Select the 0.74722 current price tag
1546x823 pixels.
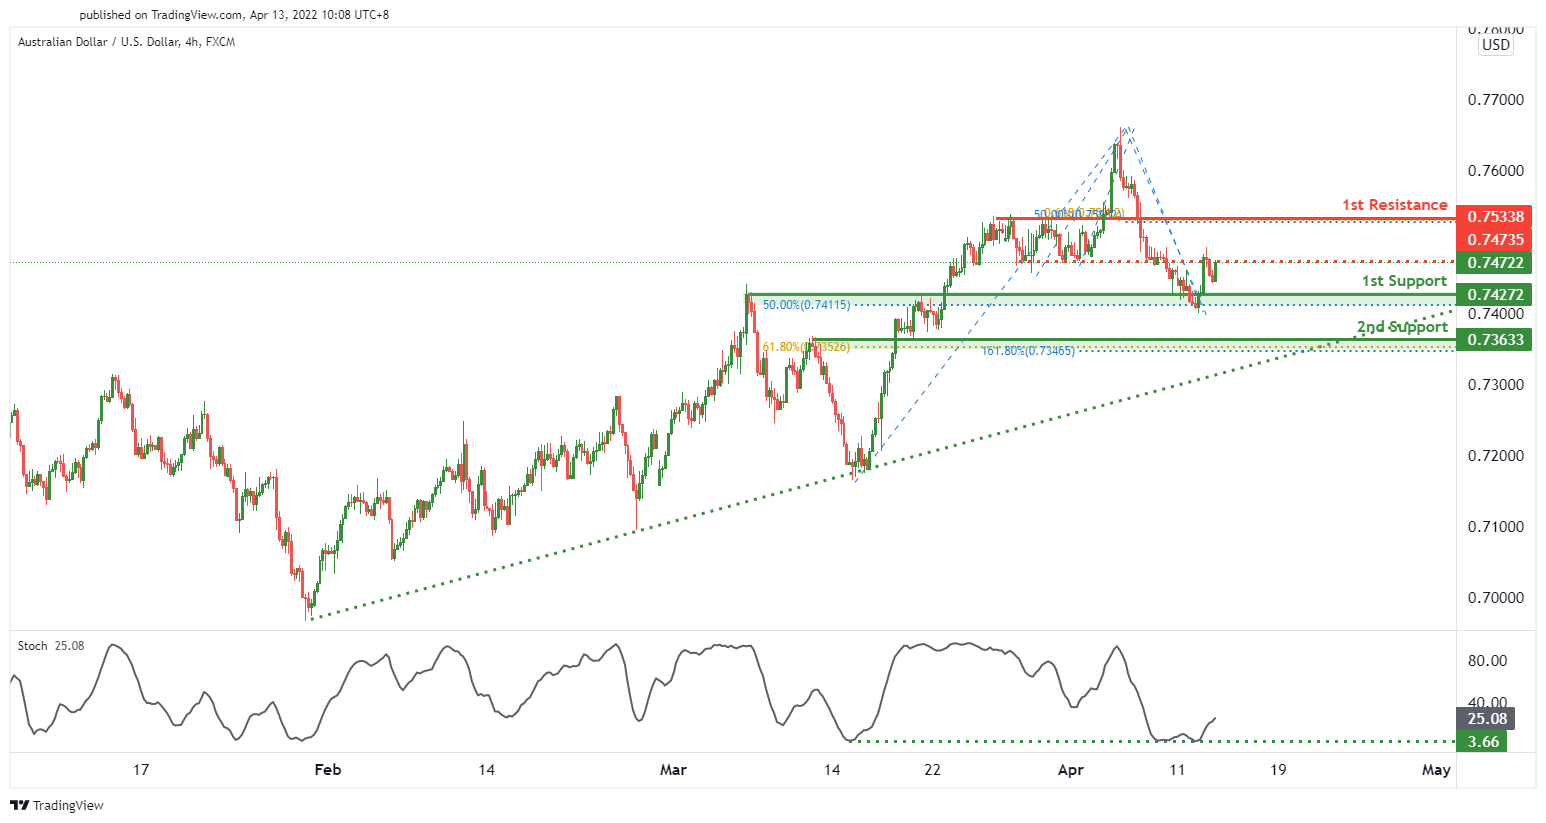click(x=1495, y=263)
